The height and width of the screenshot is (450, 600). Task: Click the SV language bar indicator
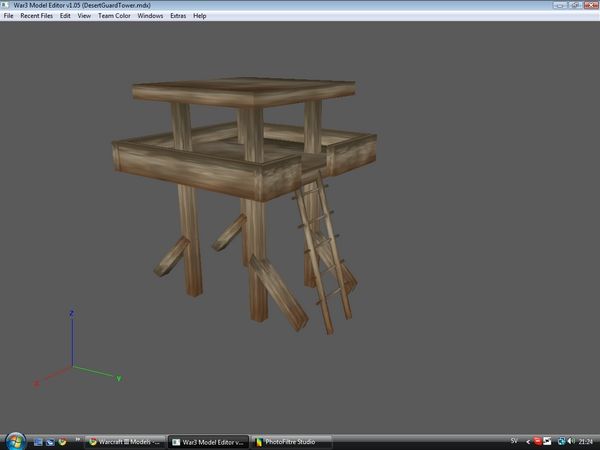pos(514,441)
